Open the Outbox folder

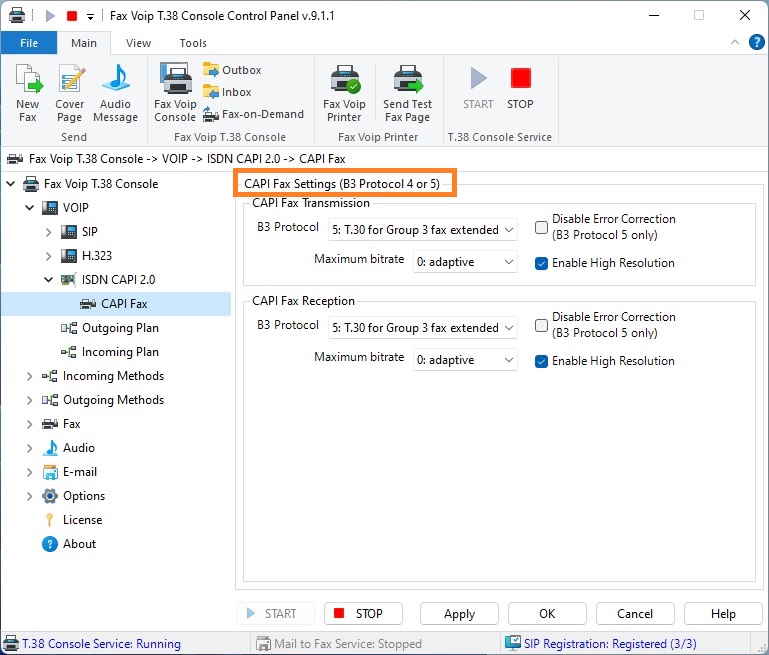coord(232,70)
